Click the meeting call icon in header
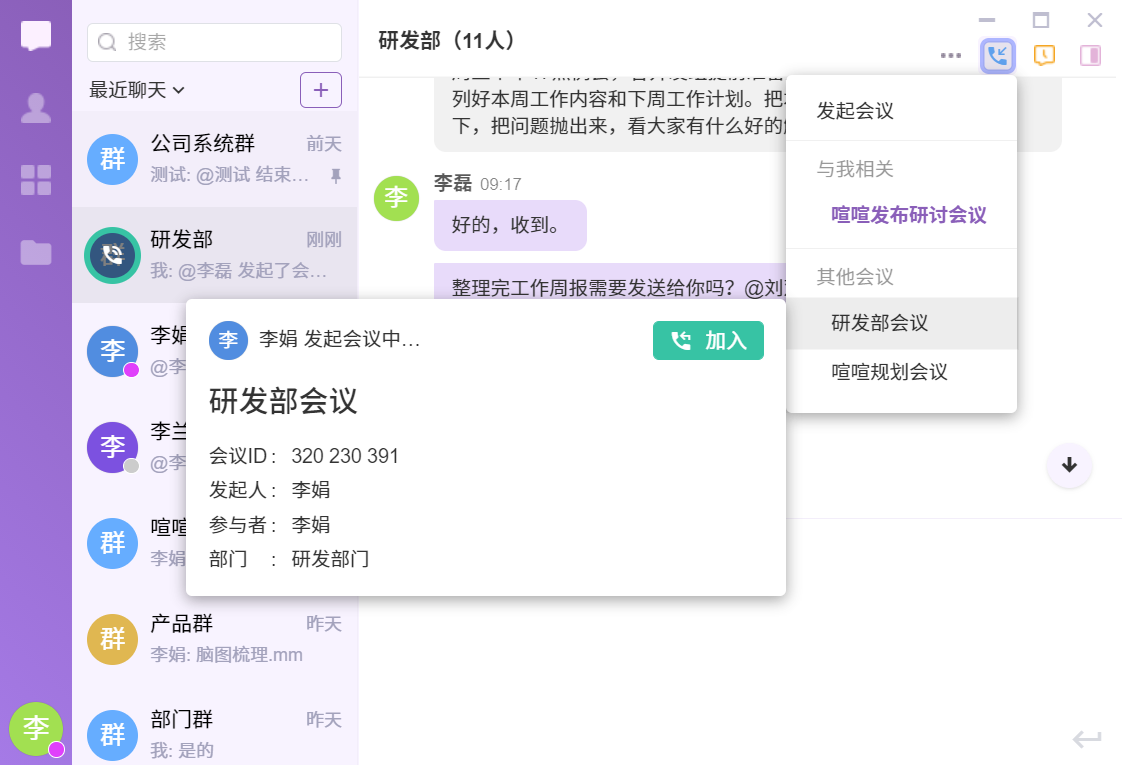 coord(997,55)
